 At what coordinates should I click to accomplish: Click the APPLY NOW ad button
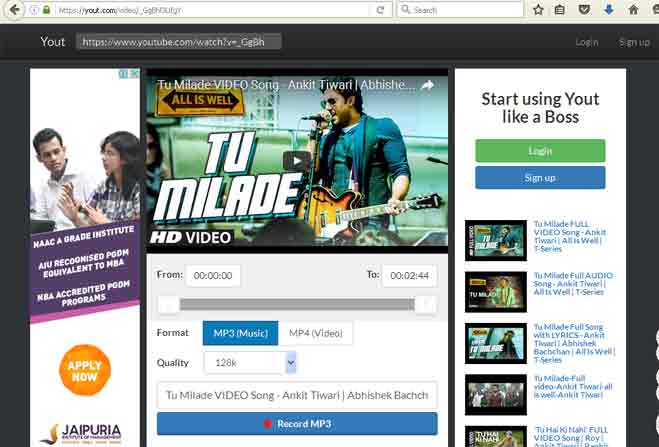85,370
